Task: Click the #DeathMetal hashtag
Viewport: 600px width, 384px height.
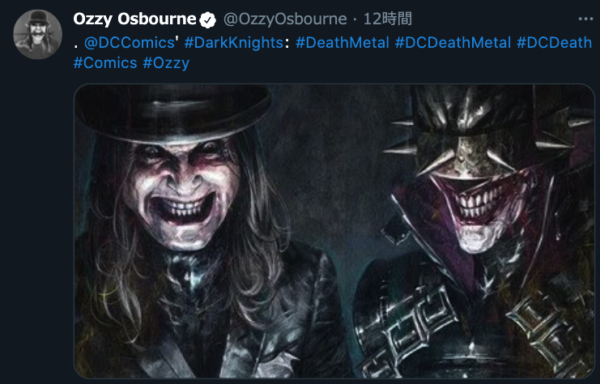Action: coord(342,42)
